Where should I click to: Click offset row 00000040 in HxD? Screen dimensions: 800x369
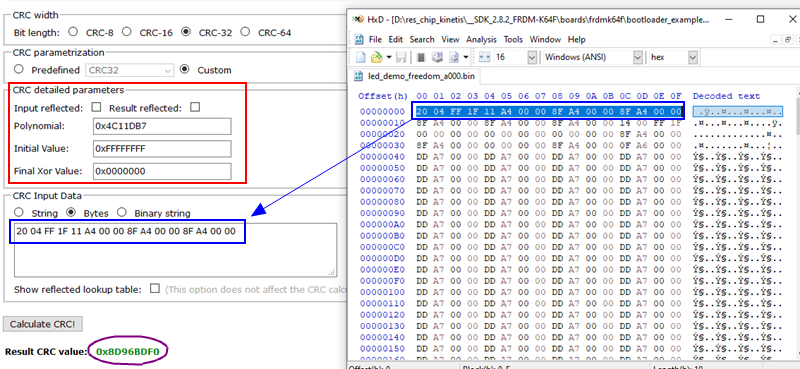pos(382,156)
